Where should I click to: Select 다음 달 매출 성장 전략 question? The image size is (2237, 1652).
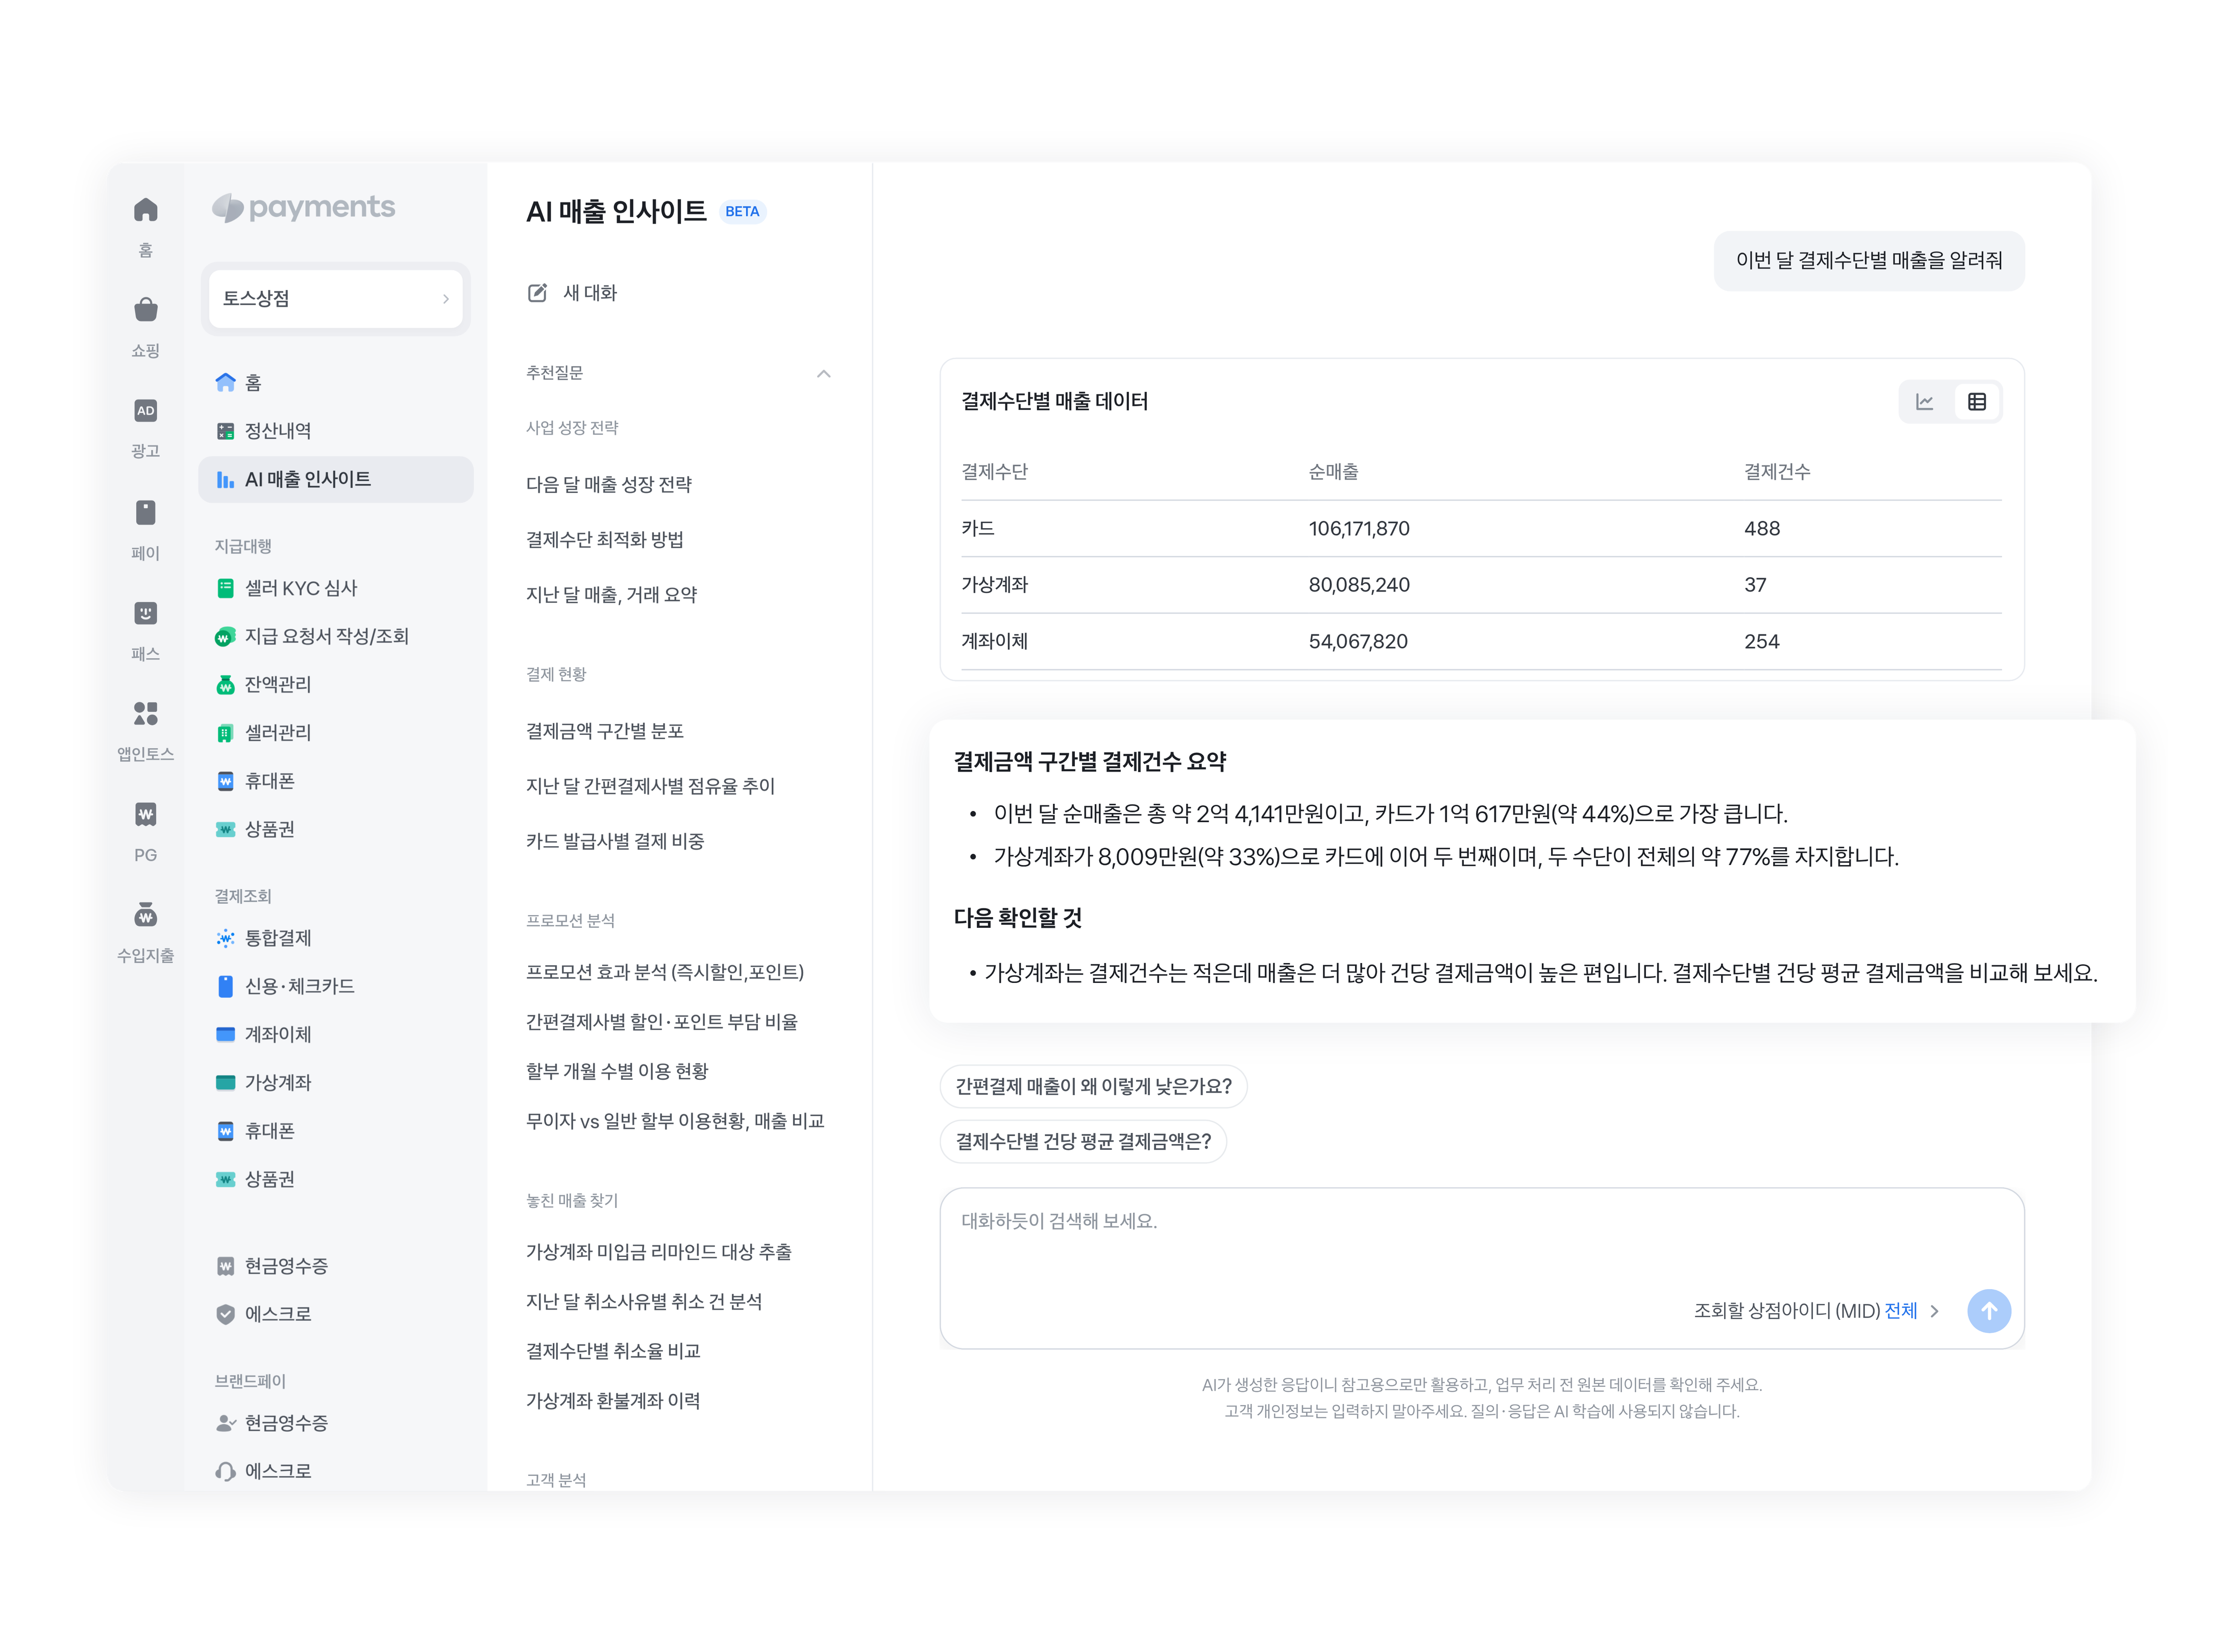coord(609,485)
